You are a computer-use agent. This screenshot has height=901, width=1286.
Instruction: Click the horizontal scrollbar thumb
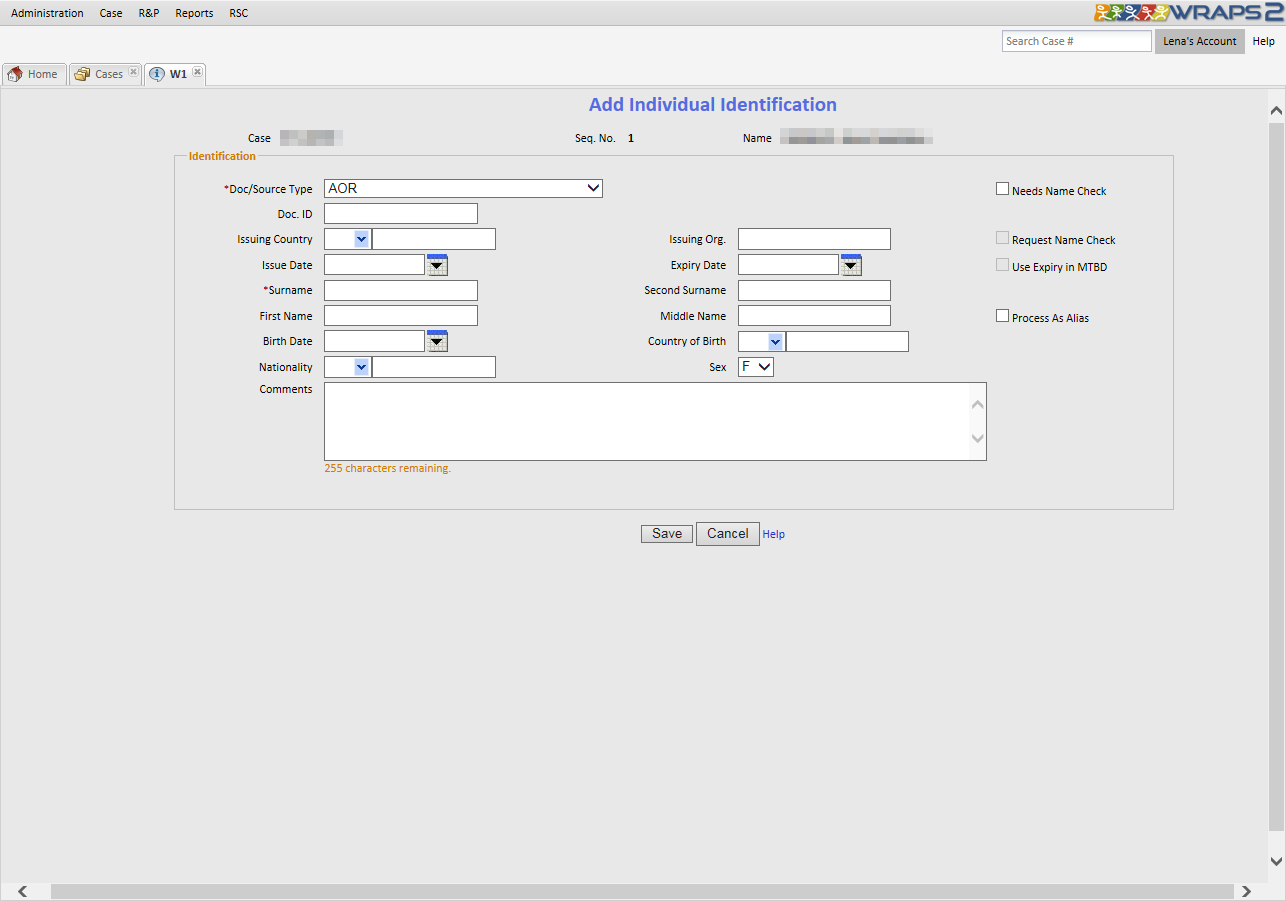(x=641, y=891)
